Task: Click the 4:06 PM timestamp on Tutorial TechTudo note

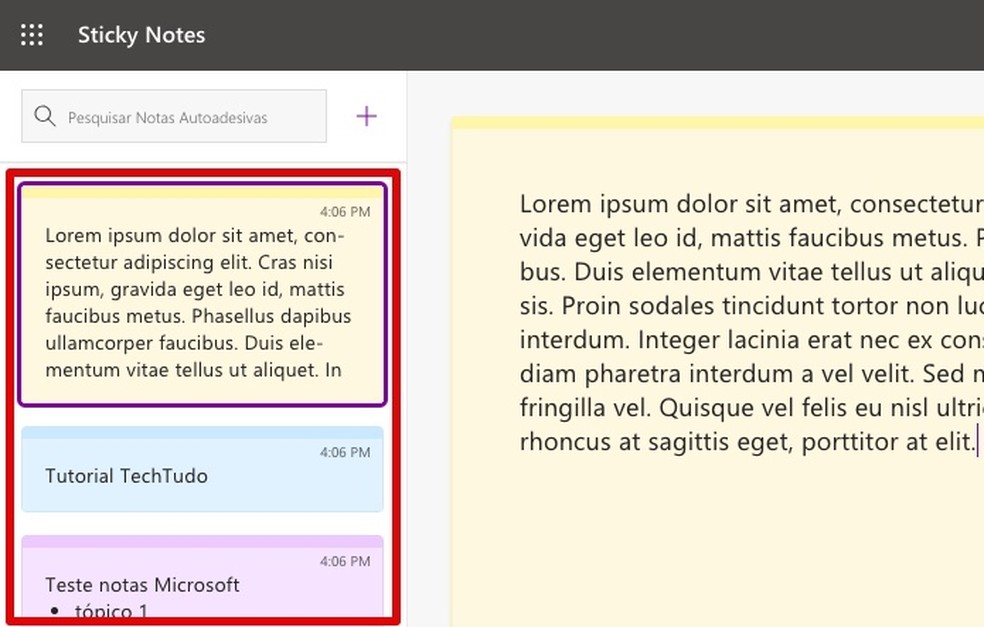Action: tap(346, 451)
